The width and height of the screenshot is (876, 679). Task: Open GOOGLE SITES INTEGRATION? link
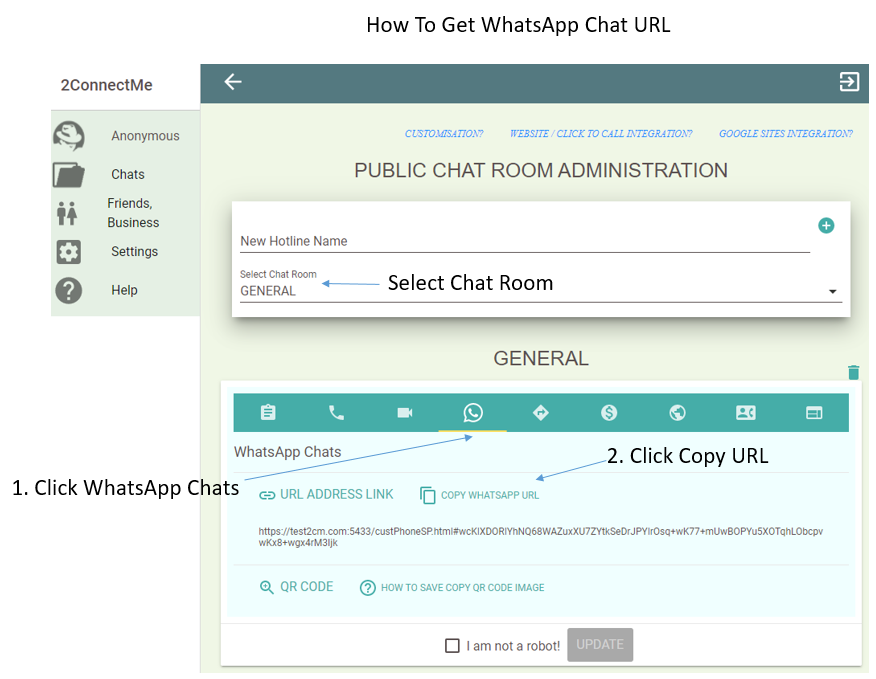(786, 134)
